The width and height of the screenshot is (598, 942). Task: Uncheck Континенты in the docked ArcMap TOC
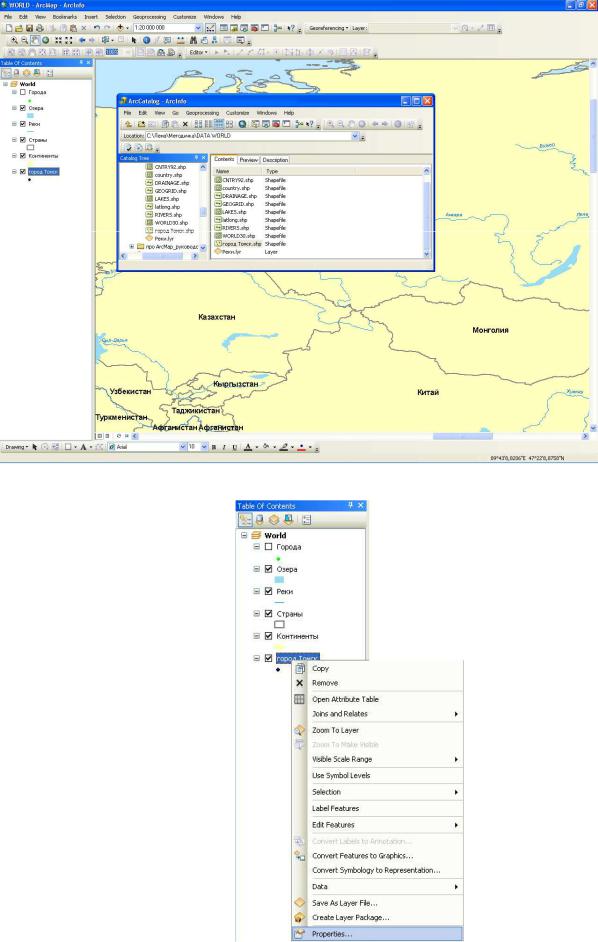[23, 156]
